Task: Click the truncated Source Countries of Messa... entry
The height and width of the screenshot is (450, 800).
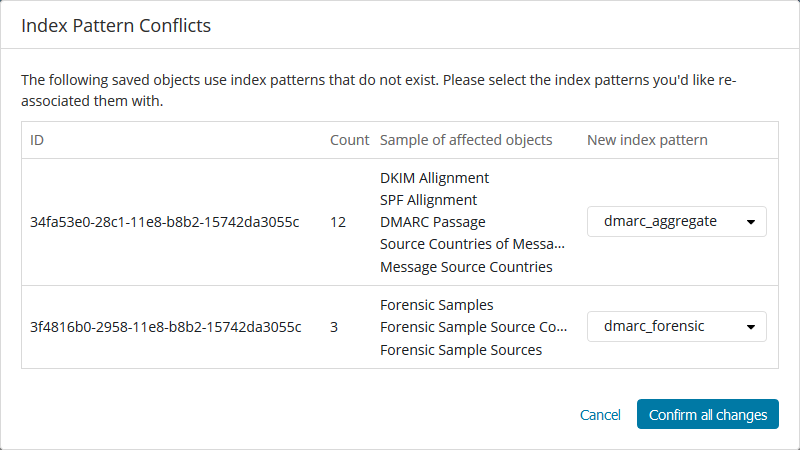Action: tap(472, 244)
